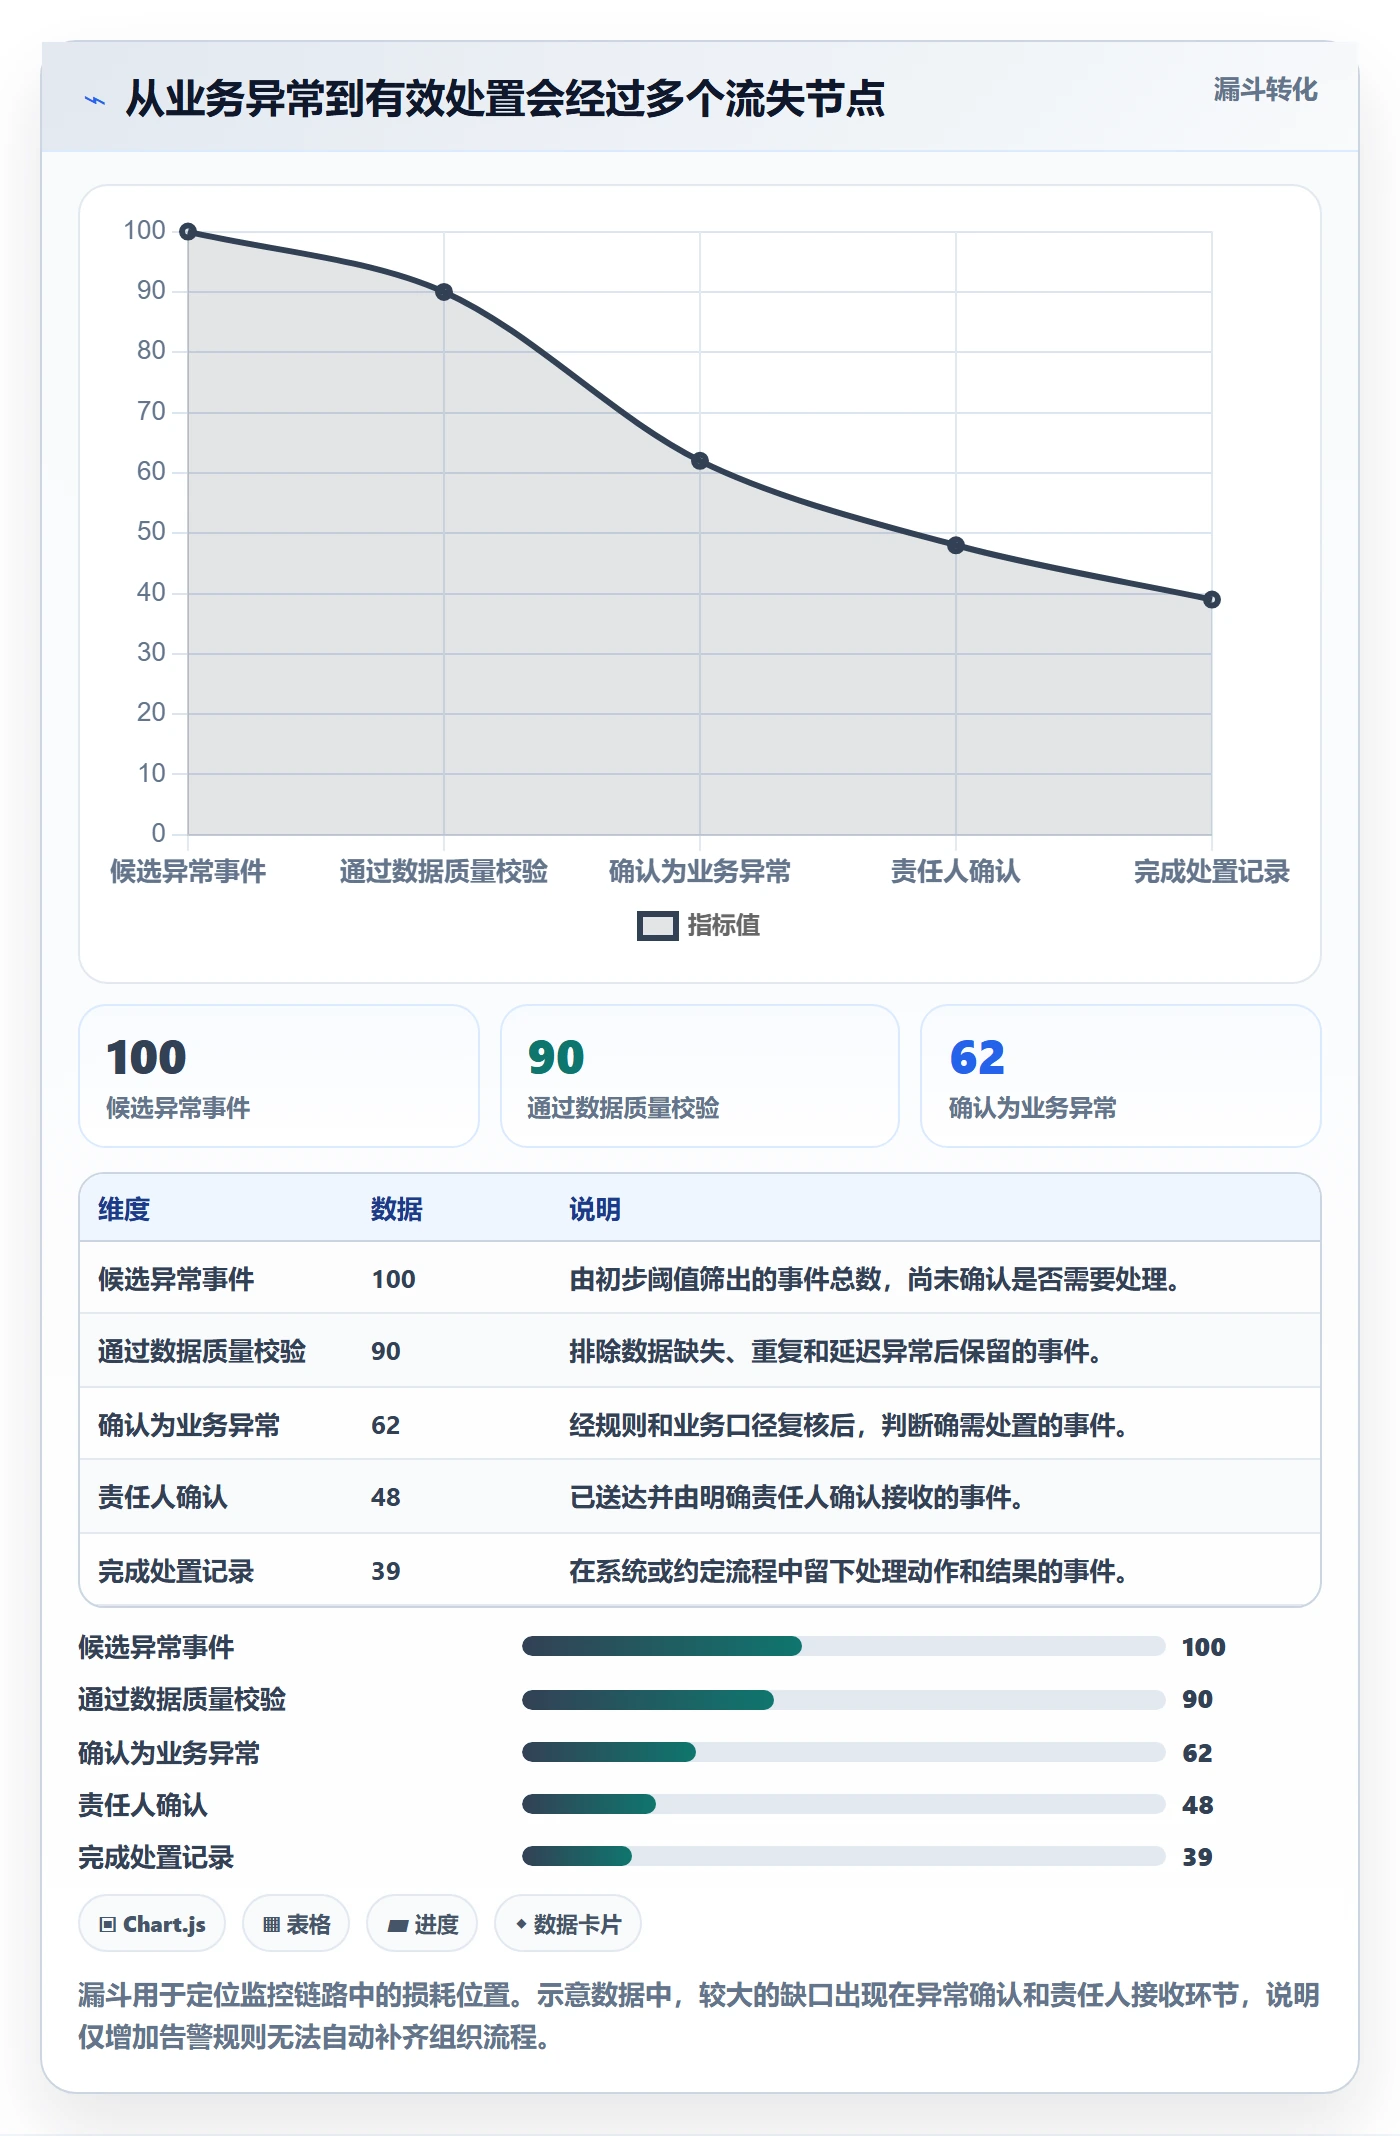Viewport: 1400px width, 2136px height.
Task: Click the lightning icon beside the title
Action: 94,100
